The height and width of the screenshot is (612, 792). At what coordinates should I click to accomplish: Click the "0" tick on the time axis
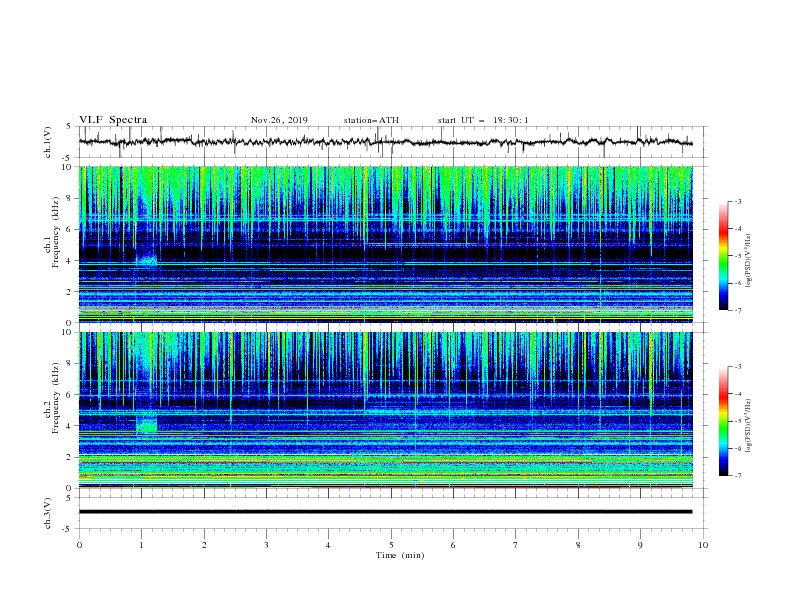coord(79,545)
